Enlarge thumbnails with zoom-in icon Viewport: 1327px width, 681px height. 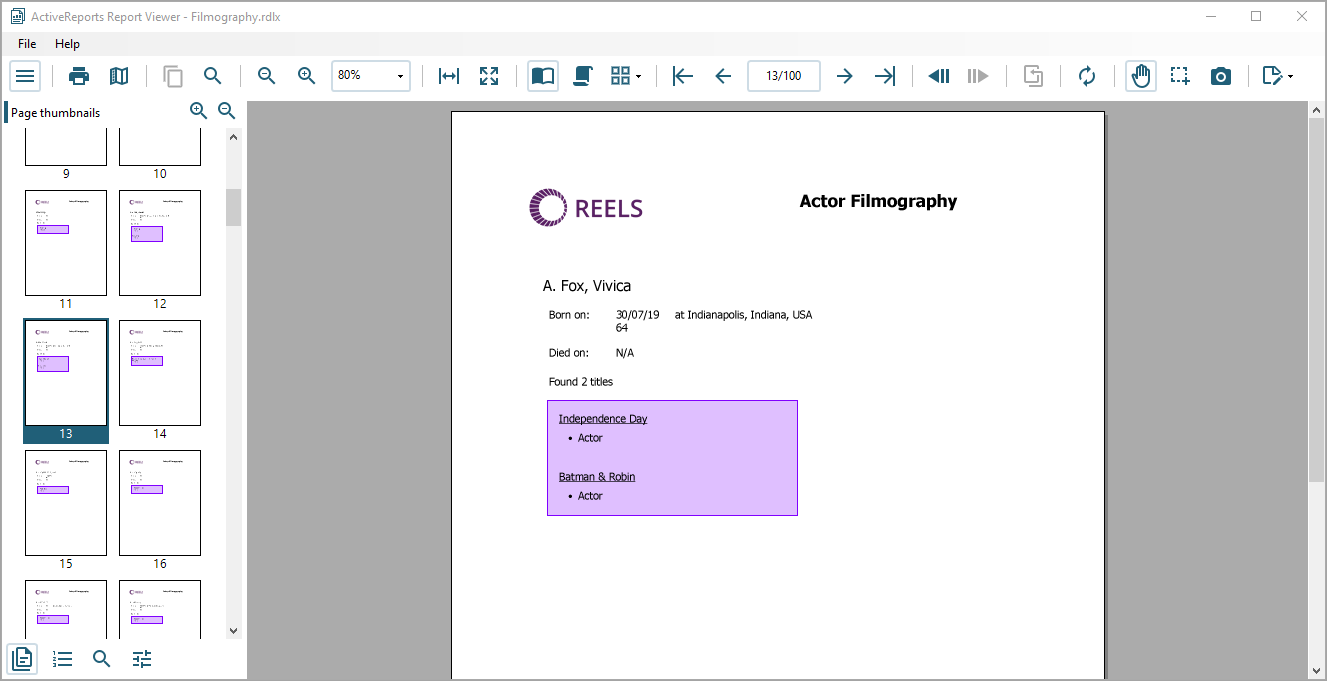[198, 111]
